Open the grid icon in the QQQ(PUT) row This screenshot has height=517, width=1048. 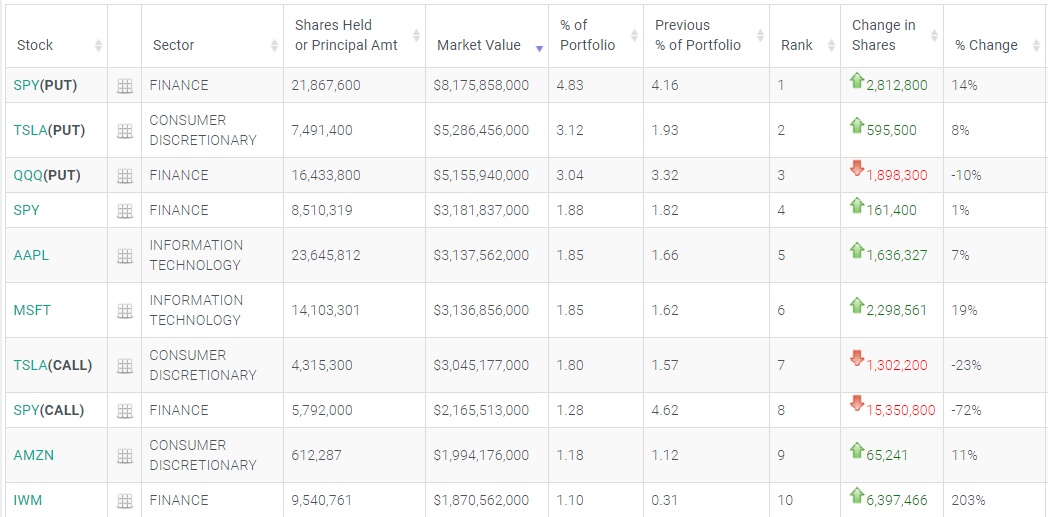click(125, 176)
